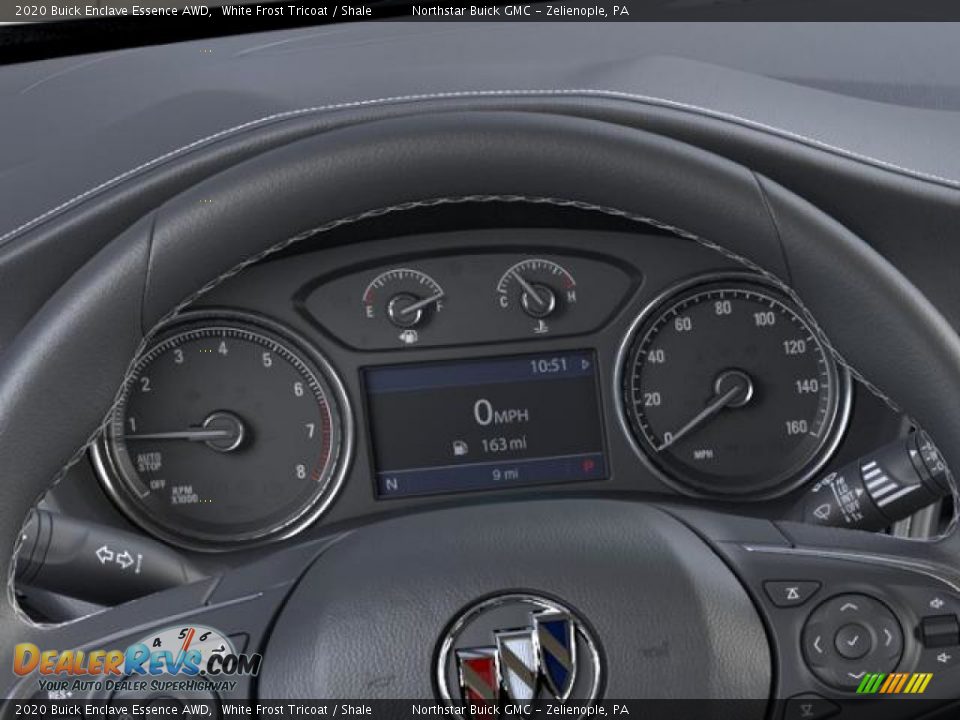Click the C mark on temperature gauge
The height and width of the screenshot is (720, 960).
pyautogui.click(x=504, y=302)
